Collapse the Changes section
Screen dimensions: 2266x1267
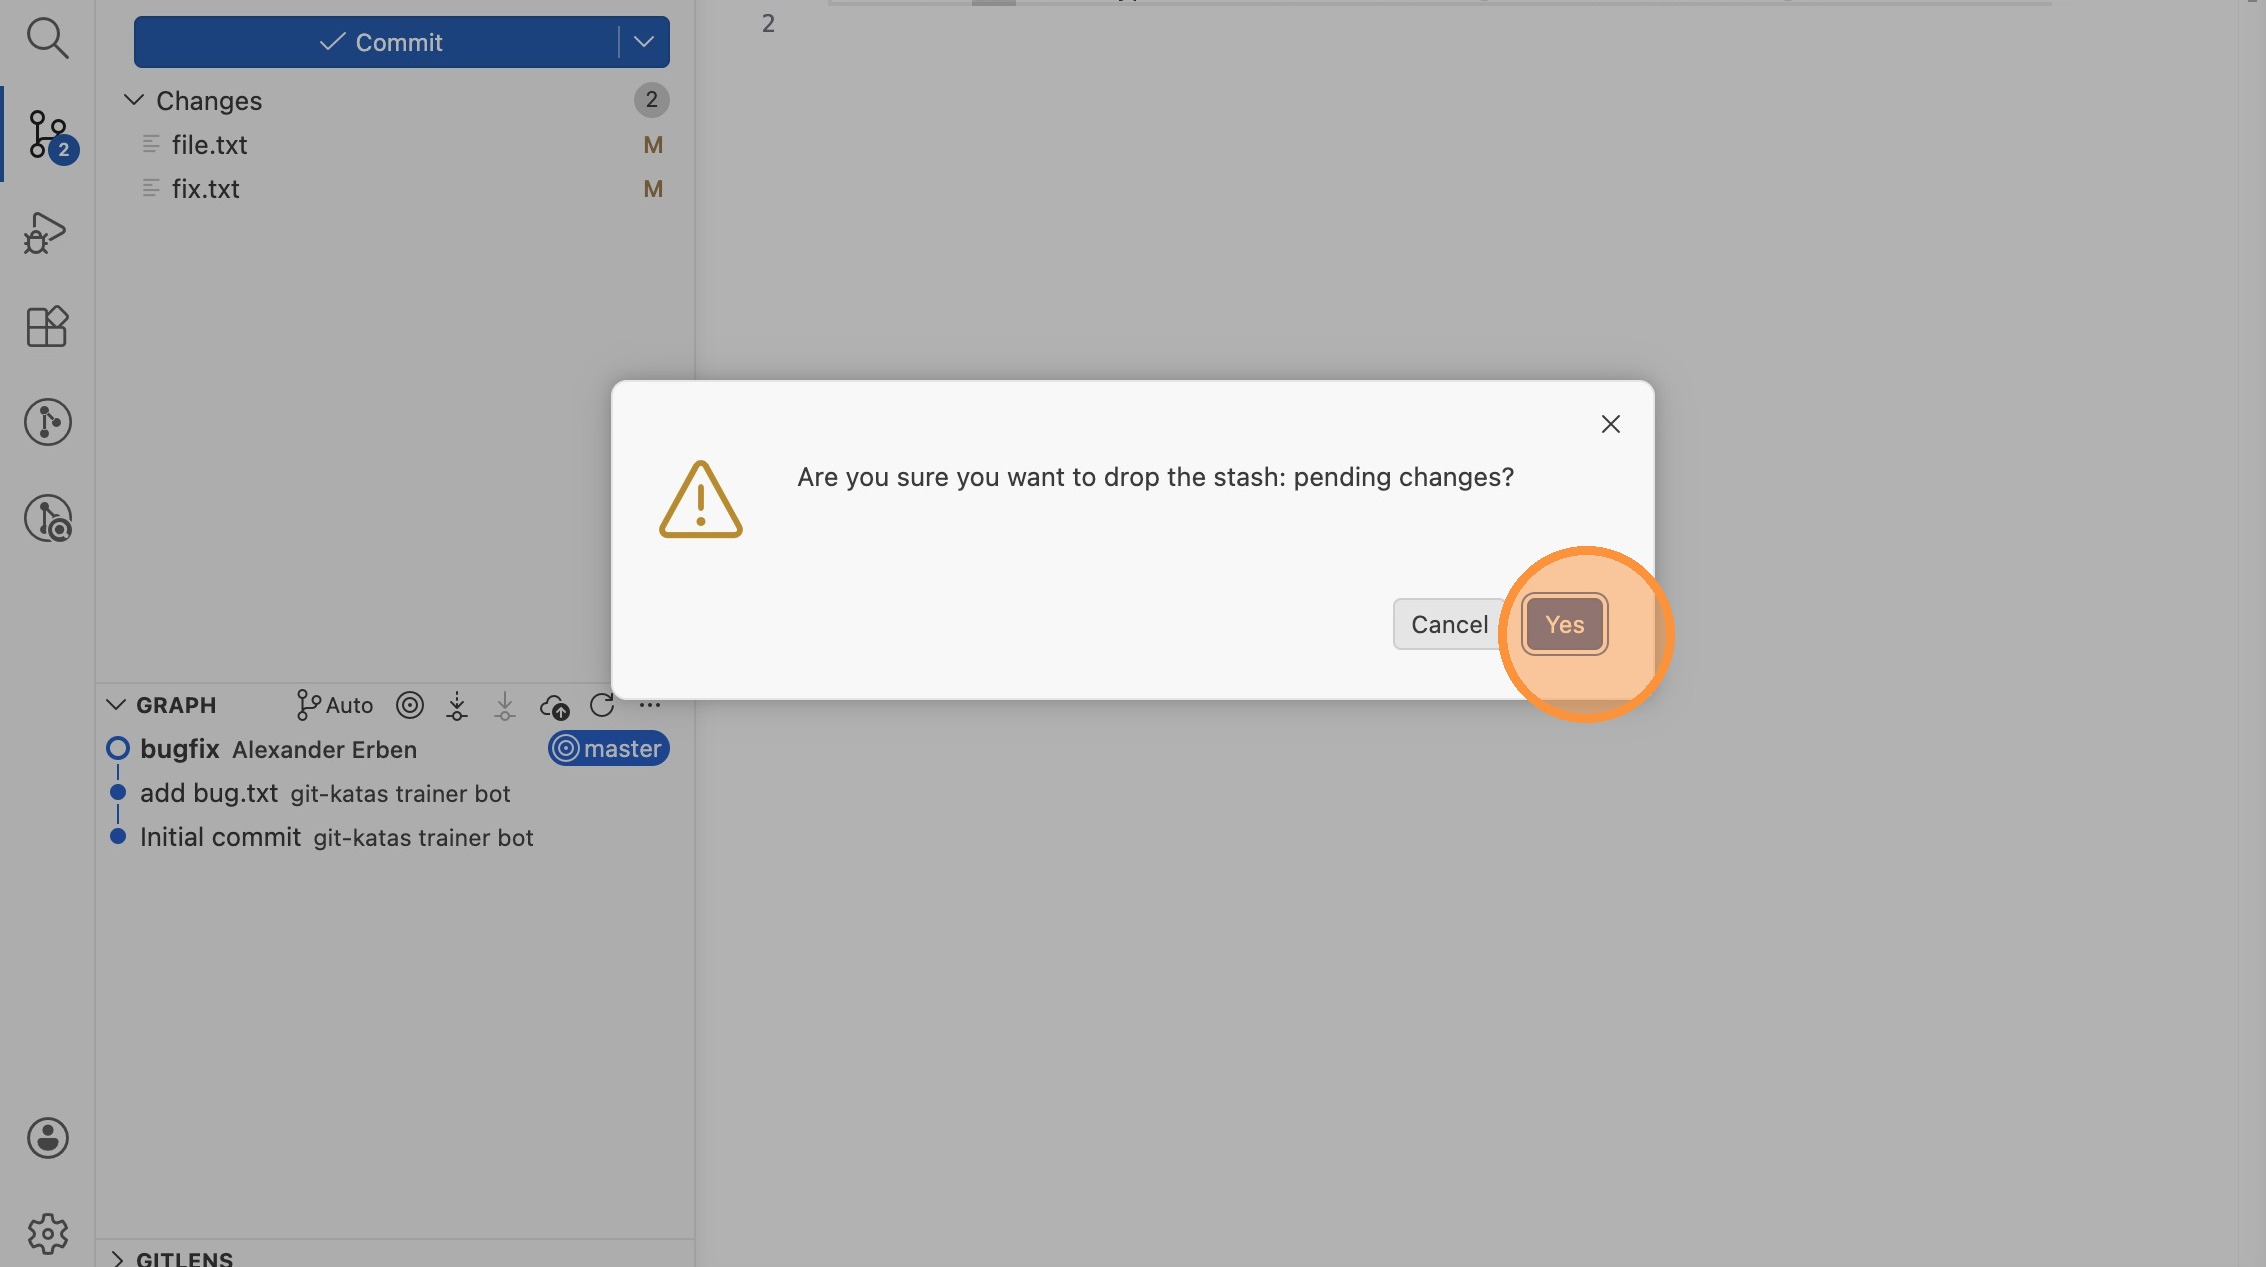click(134, 100)
